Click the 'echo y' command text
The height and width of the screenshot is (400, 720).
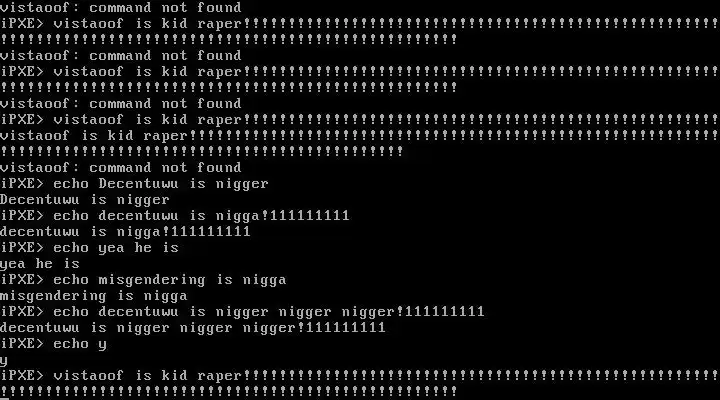(x=80, y=344)
